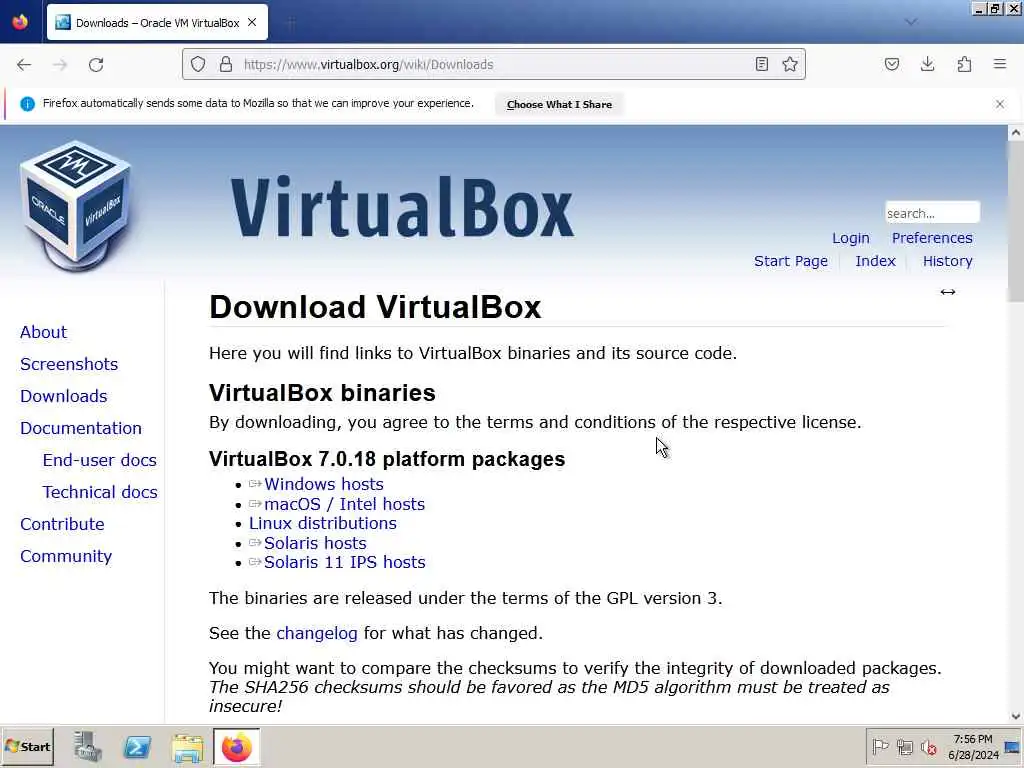The height and width of the screenshot is (768, 1024).
Task: Click the page scrollbar up arrow
Action: [x=1016, y=133]
